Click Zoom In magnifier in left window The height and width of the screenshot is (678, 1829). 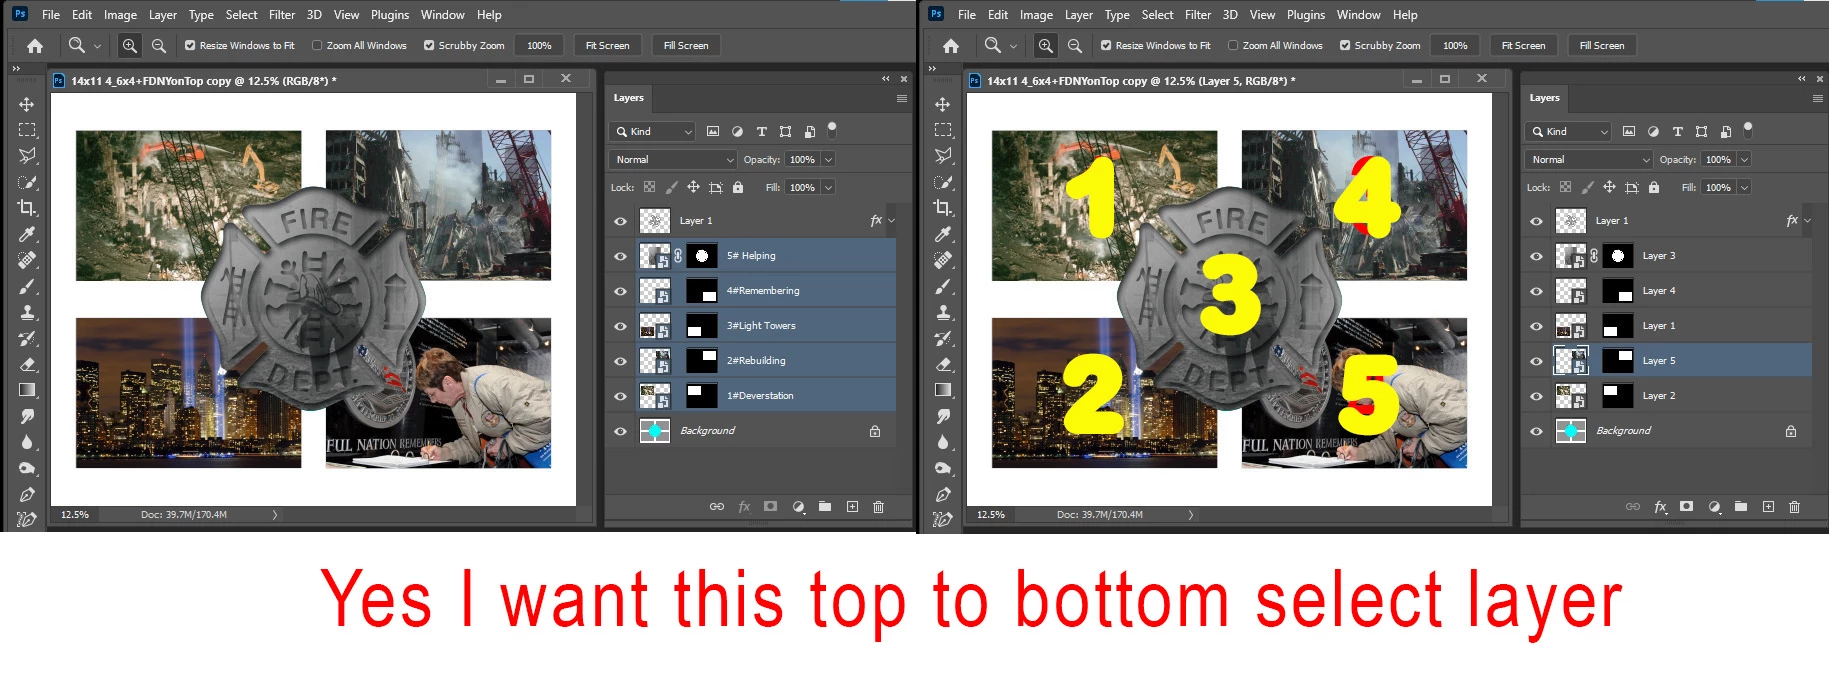(130, 45)
